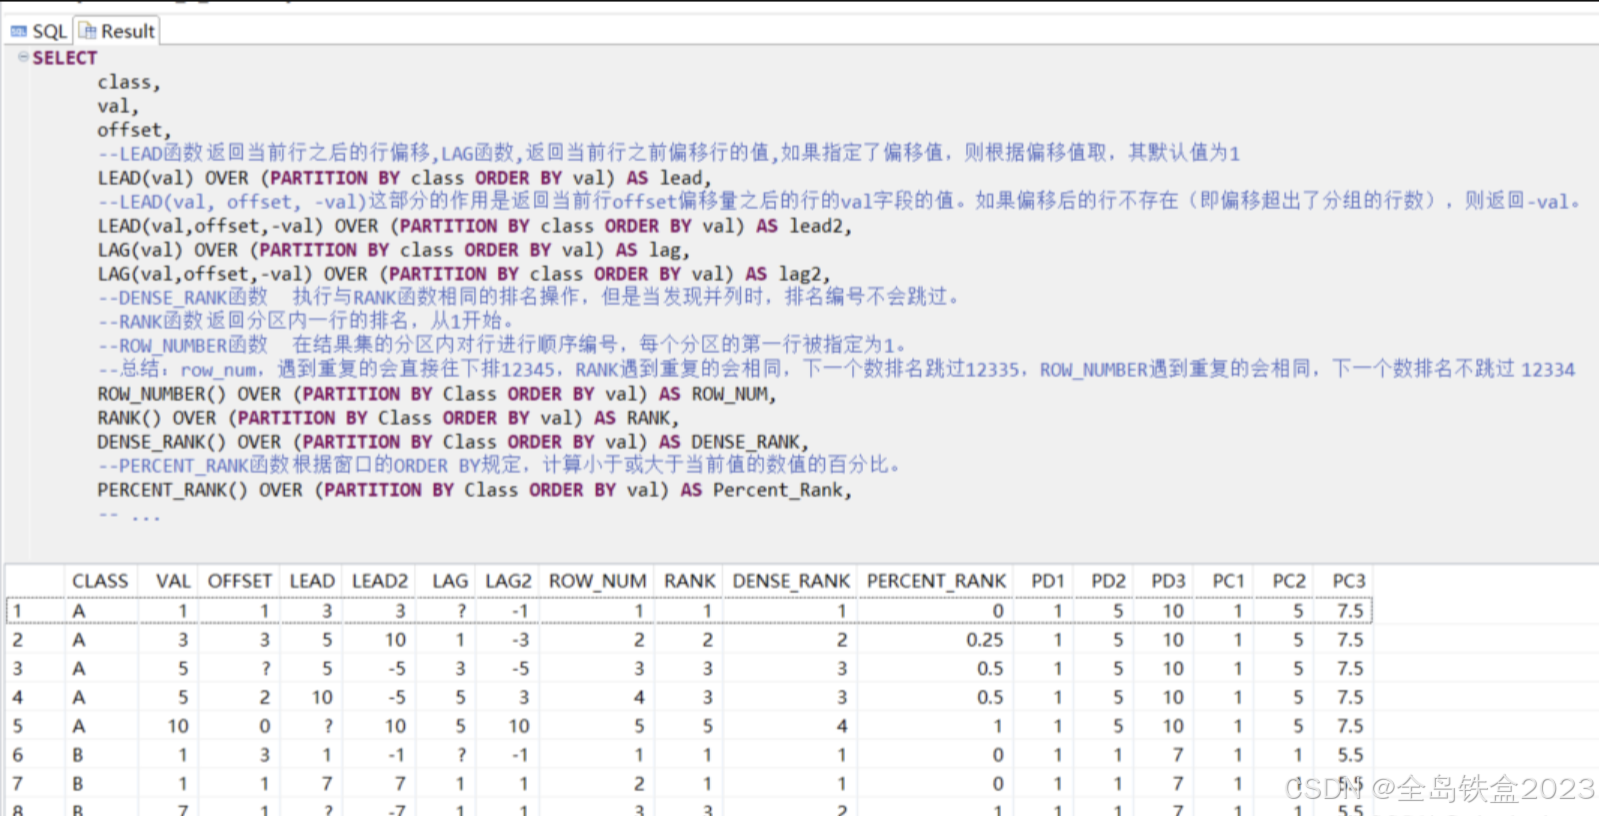1599x816 pixels.
Task: Click the "--LEAD函数" comment line
Action: 669,153
